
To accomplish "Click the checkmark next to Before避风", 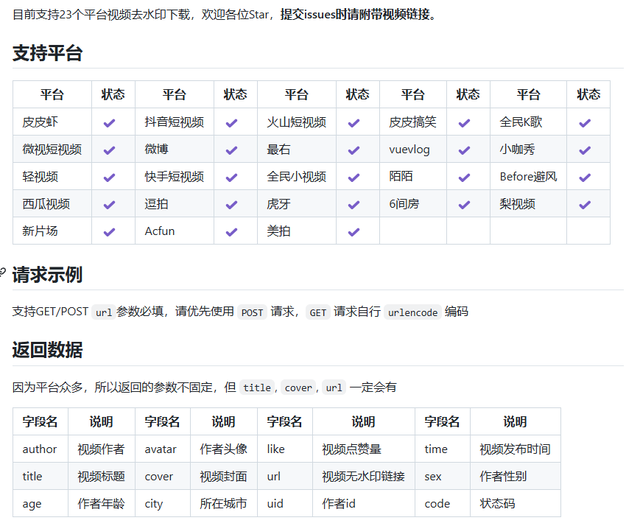I will tap(587, 177).
